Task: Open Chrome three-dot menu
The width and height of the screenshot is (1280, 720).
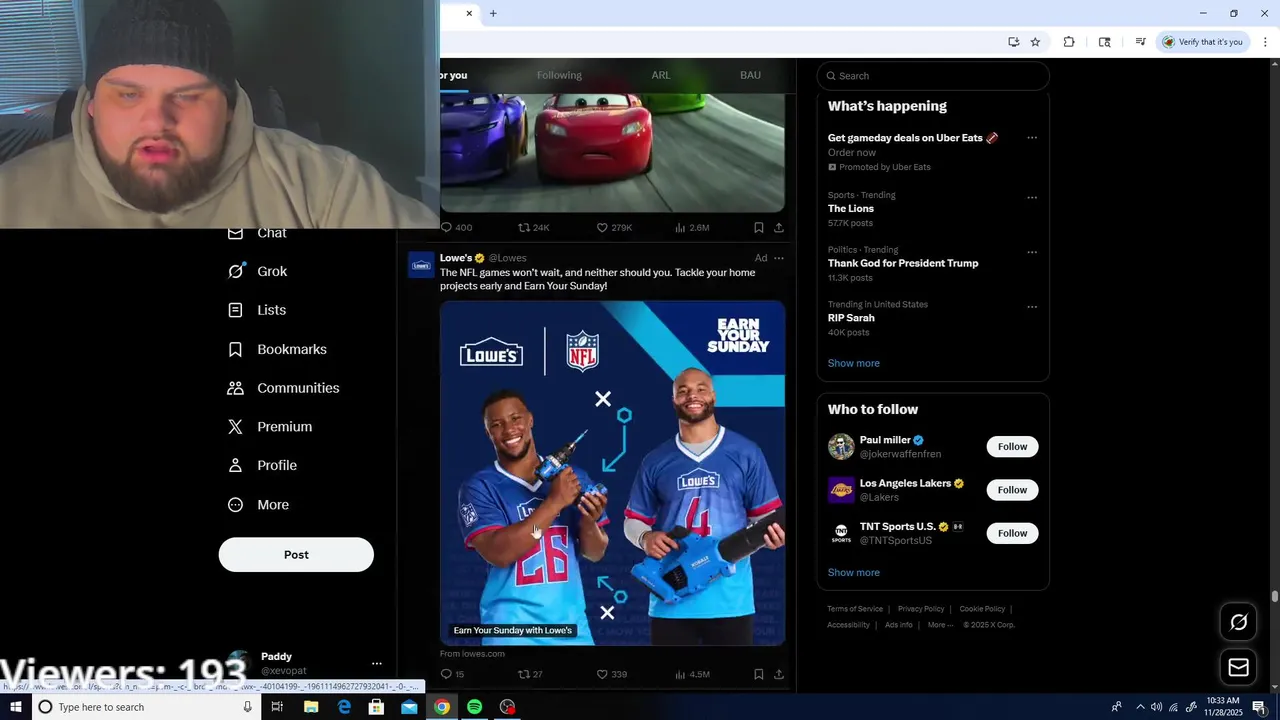Action: 1266,42
